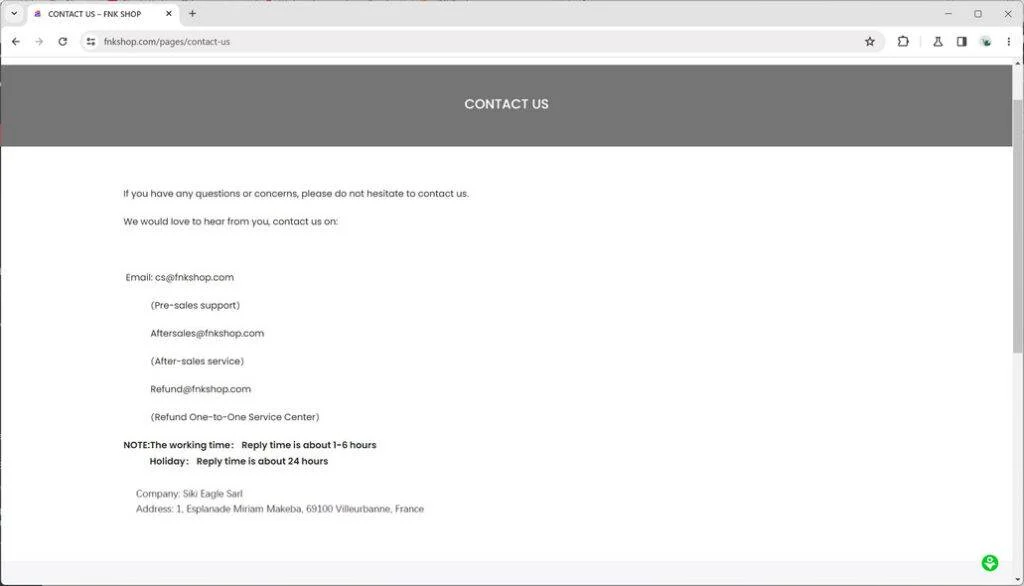Screen dimensions: 1024x586
Task: Select the CONTACT US – FNK SHOP tab
Action: click(x=103, y=14)
